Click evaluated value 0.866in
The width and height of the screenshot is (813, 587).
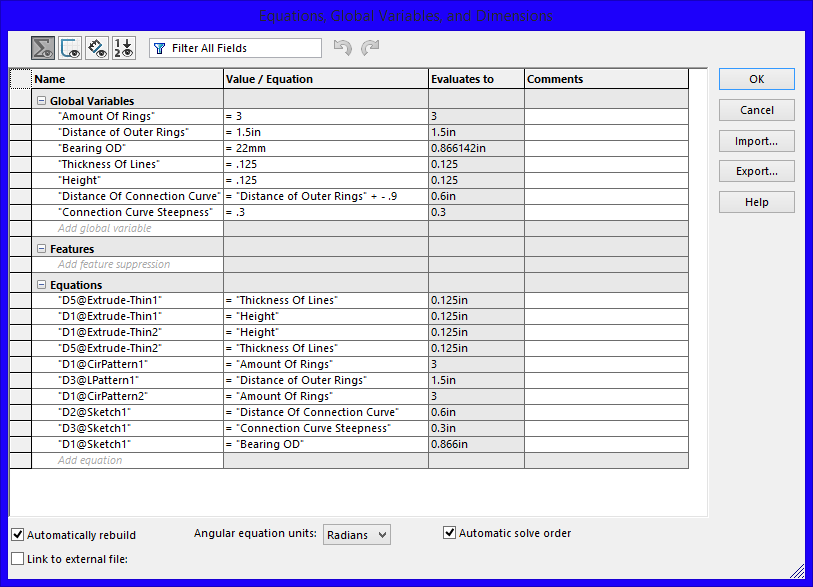coord(476,444)
